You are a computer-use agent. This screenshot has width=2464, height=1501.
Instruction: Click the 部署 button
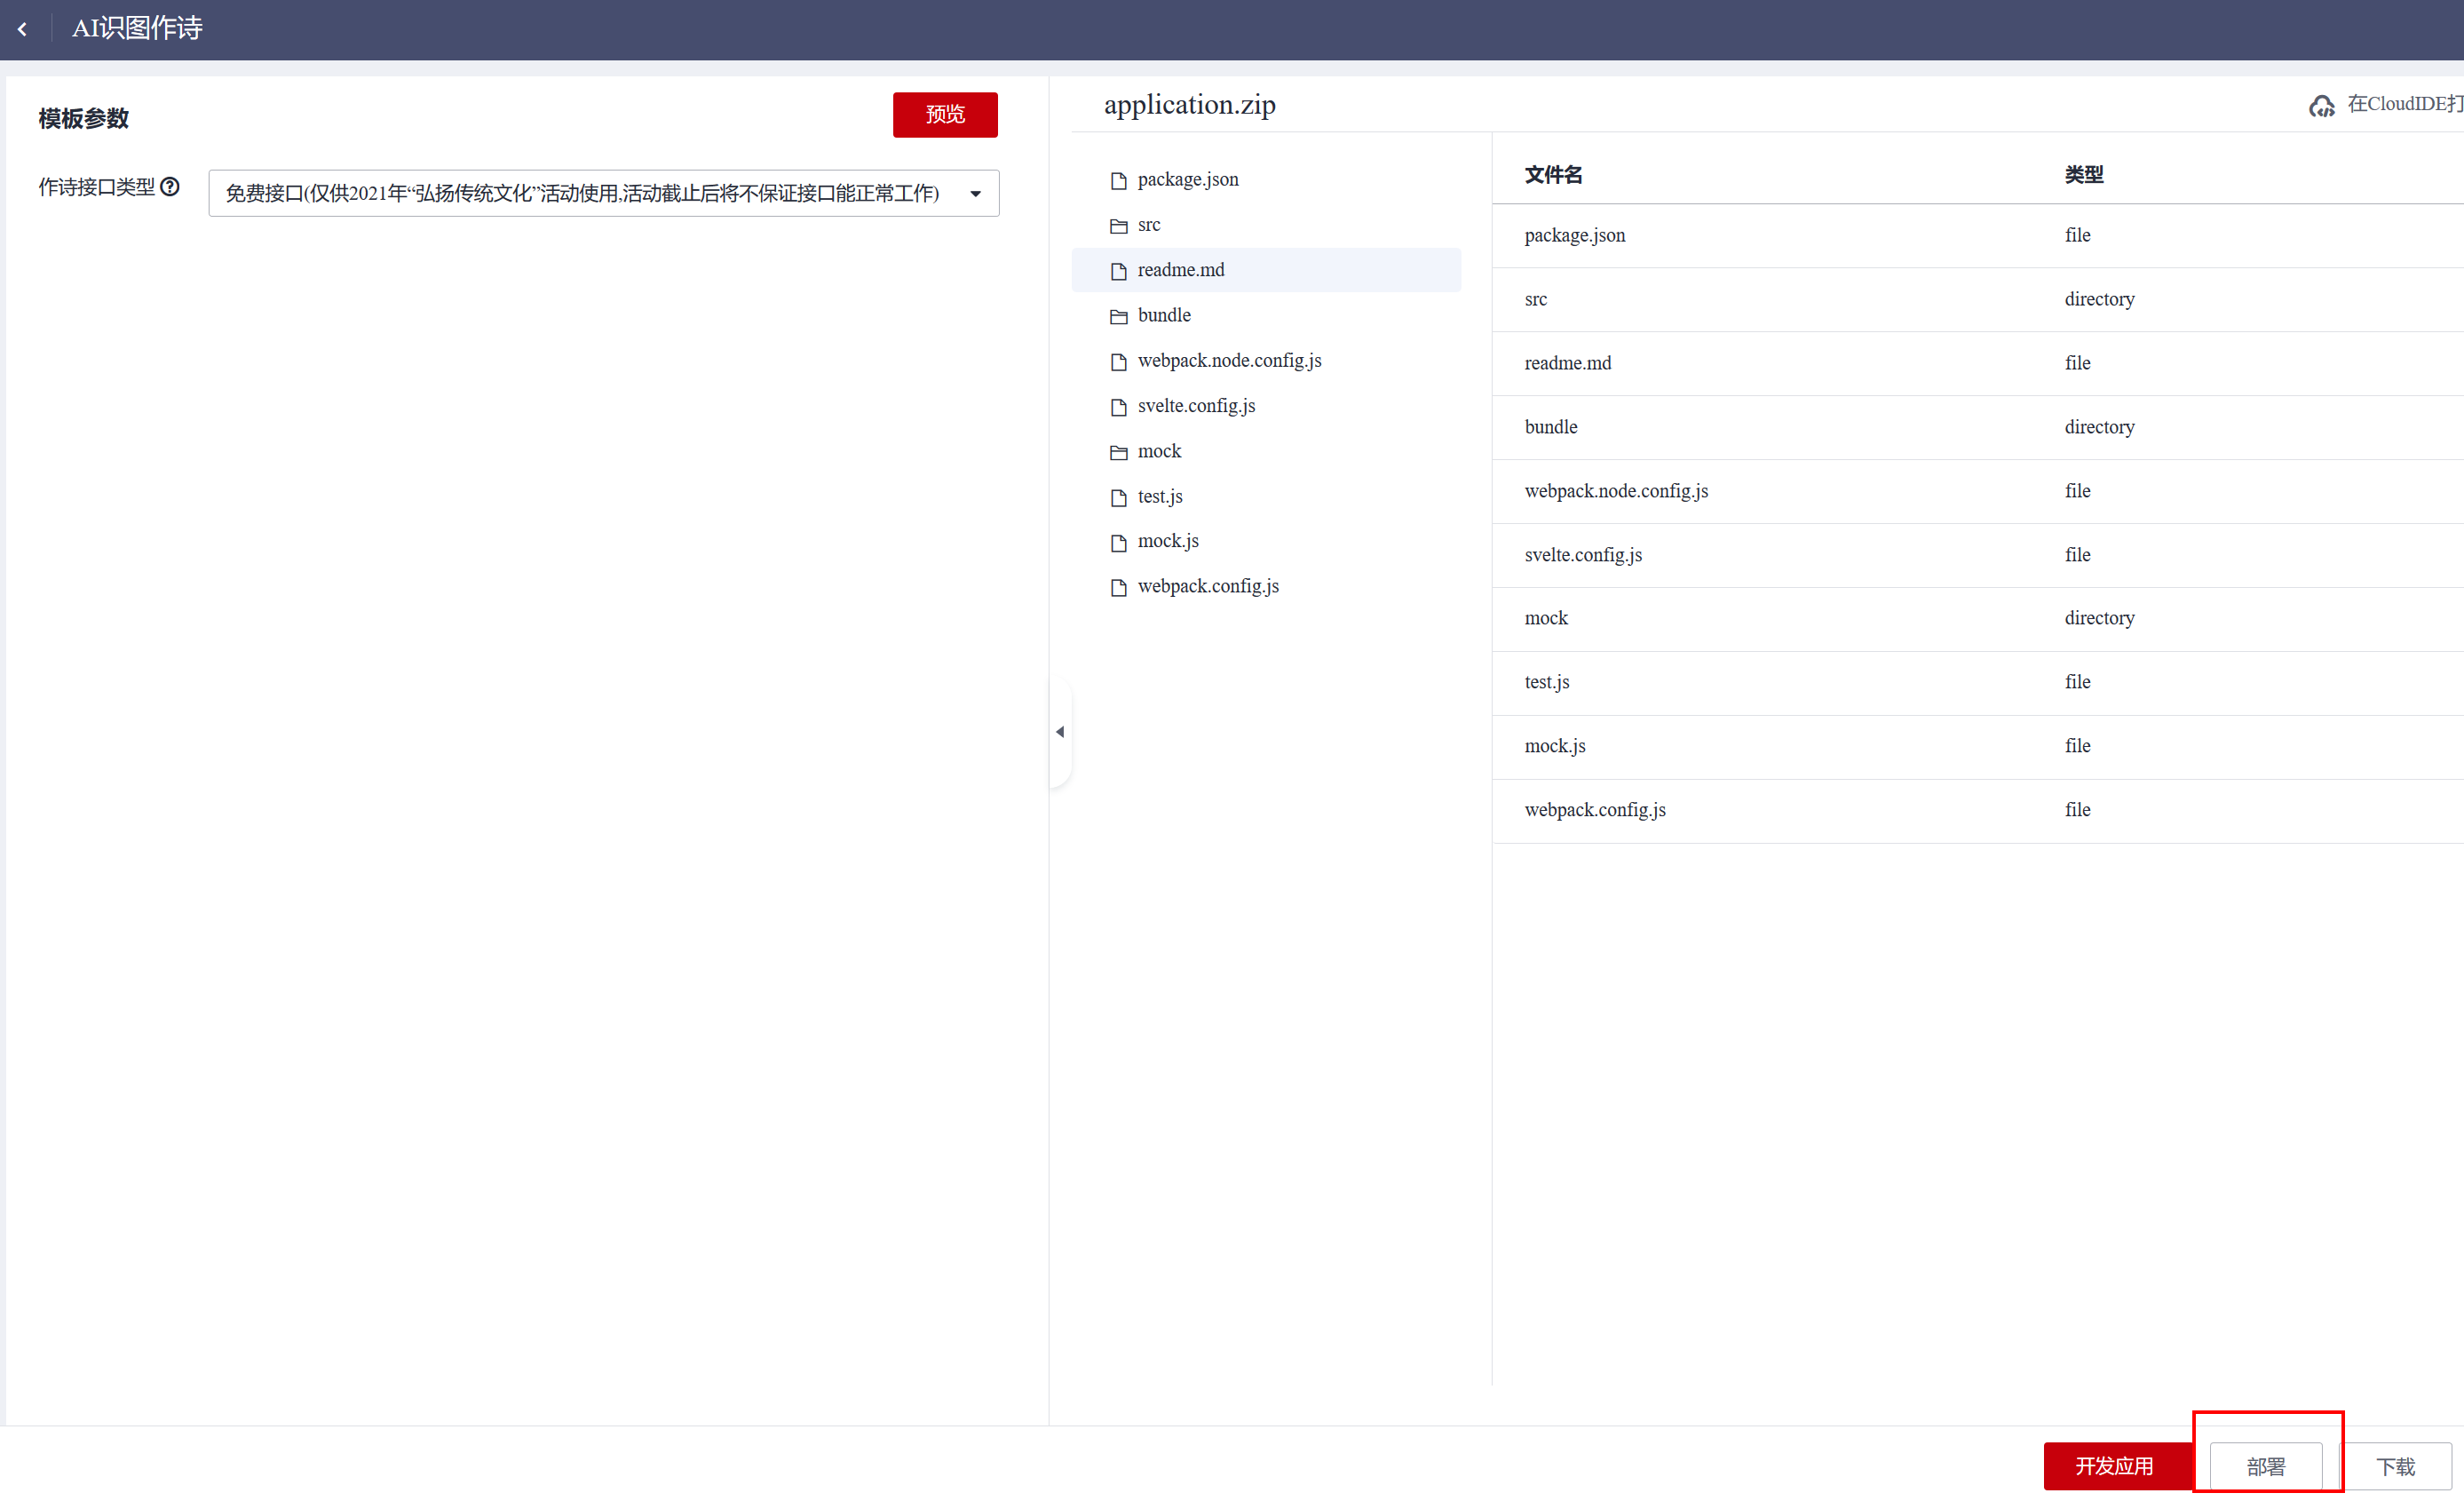click(2265, 1466)
